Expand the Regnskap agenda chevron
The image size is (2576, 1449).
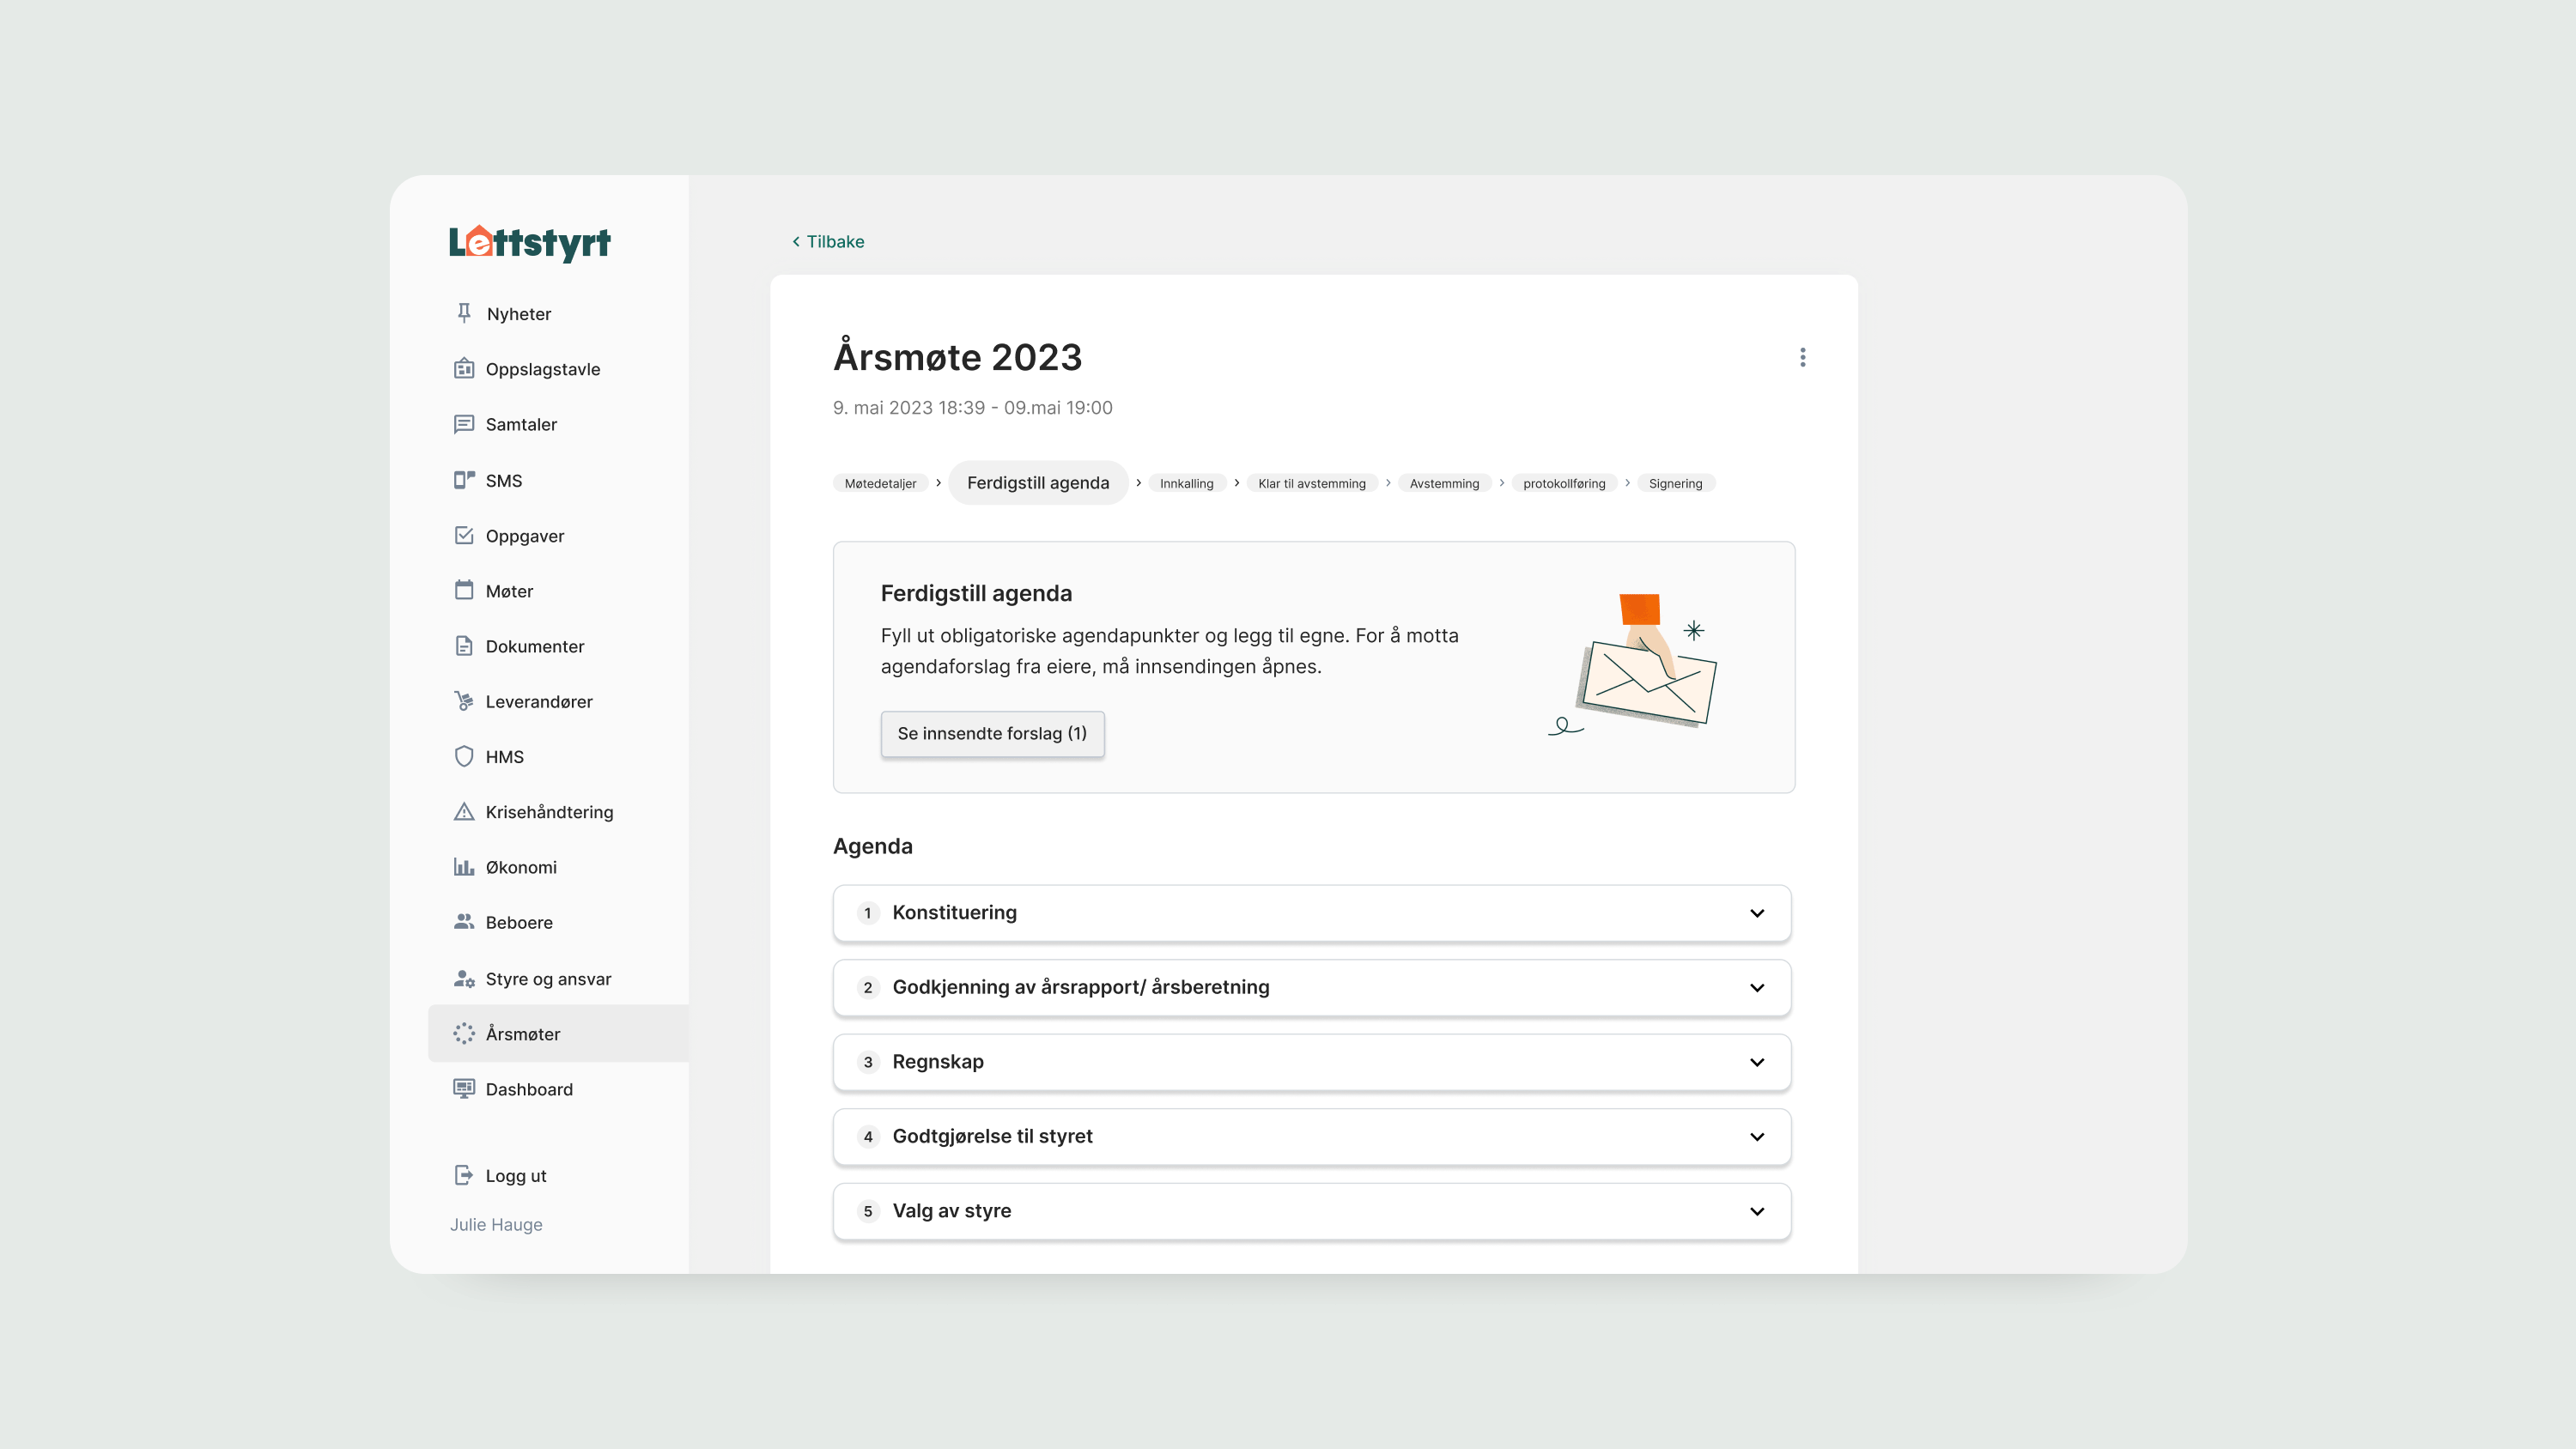pos(1756,1061)
